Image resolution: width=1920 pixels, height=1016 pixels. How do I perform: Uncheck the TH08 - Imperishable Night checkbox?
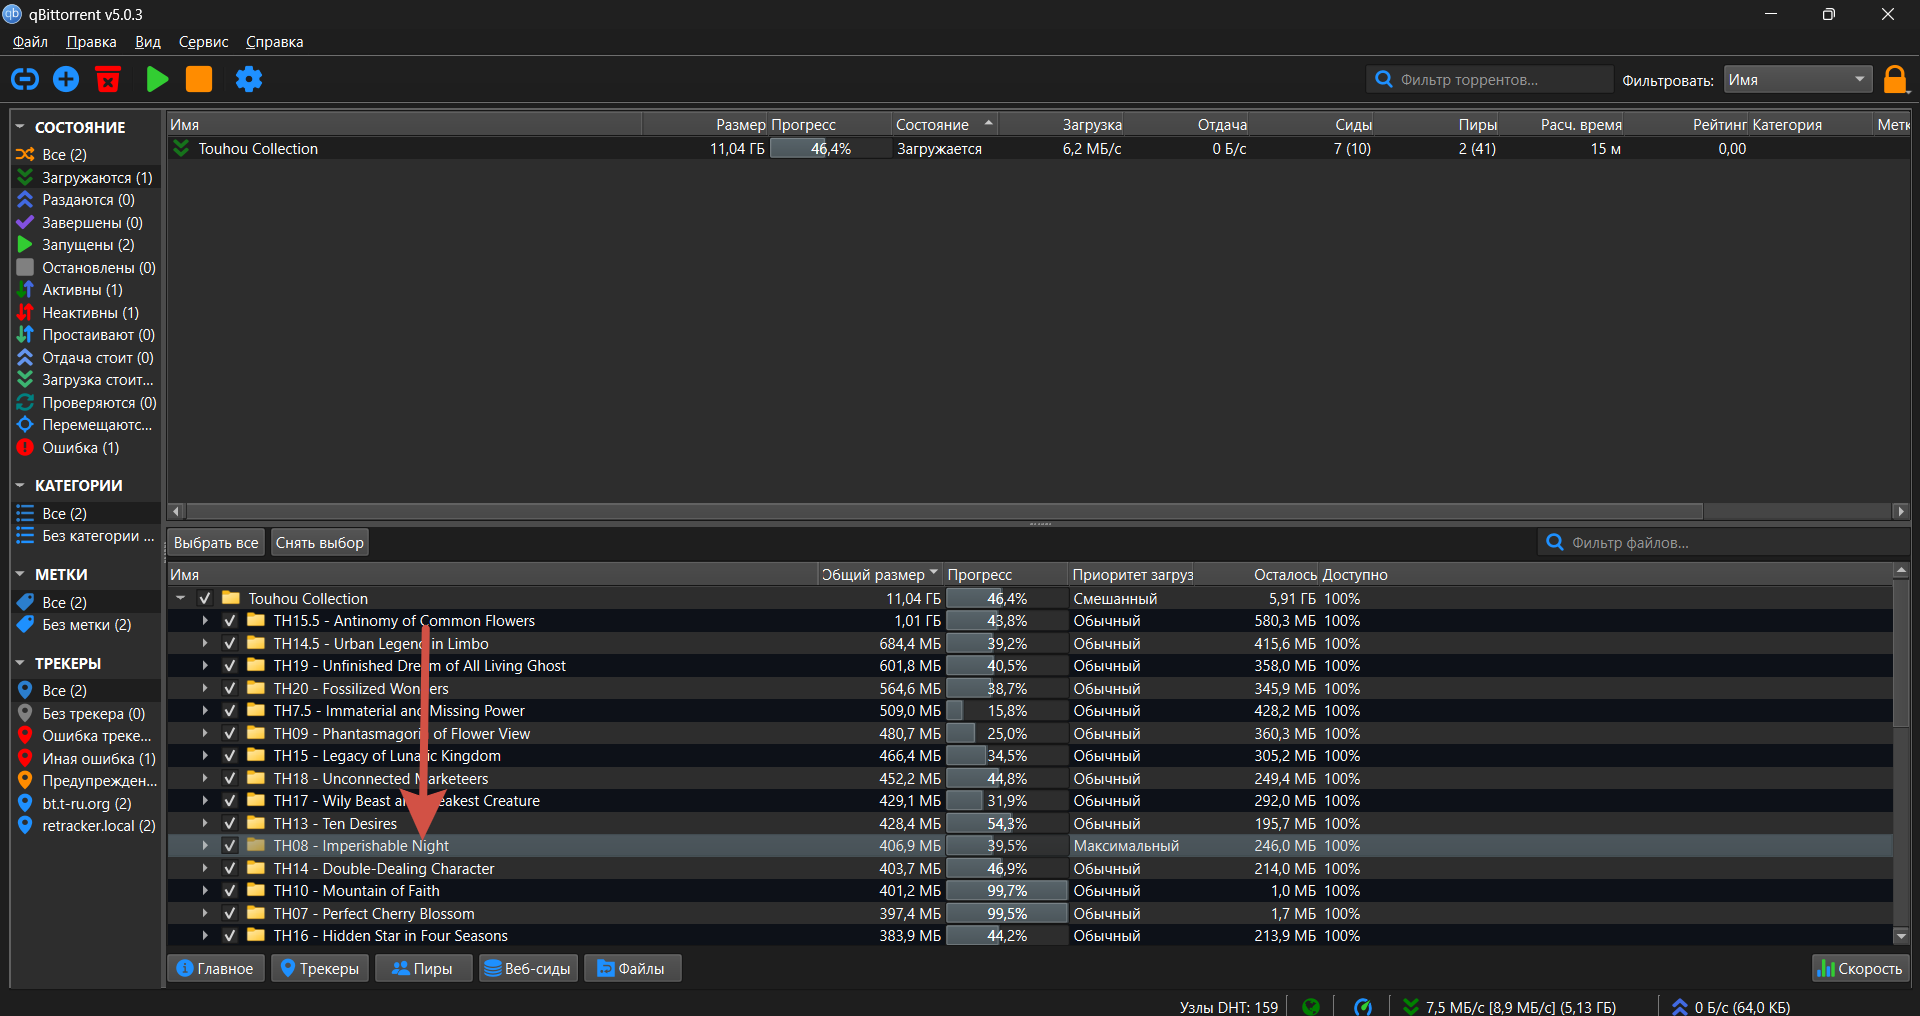coord(230,846)
